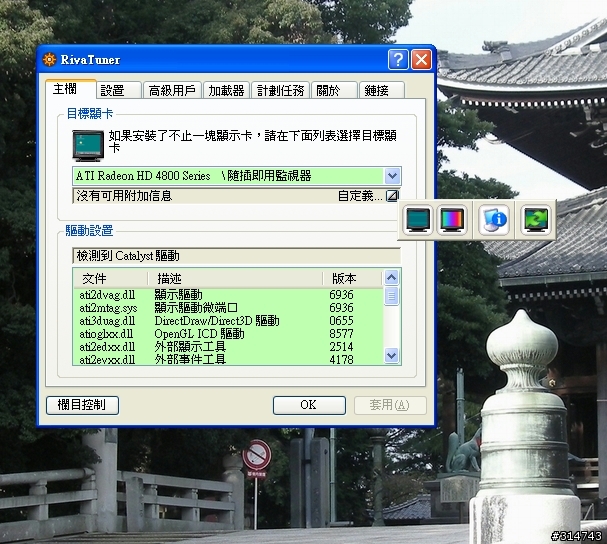Click version value 0655
This screenshot has width=607, height=544.
pyautogui.click(x=341, y=321)
